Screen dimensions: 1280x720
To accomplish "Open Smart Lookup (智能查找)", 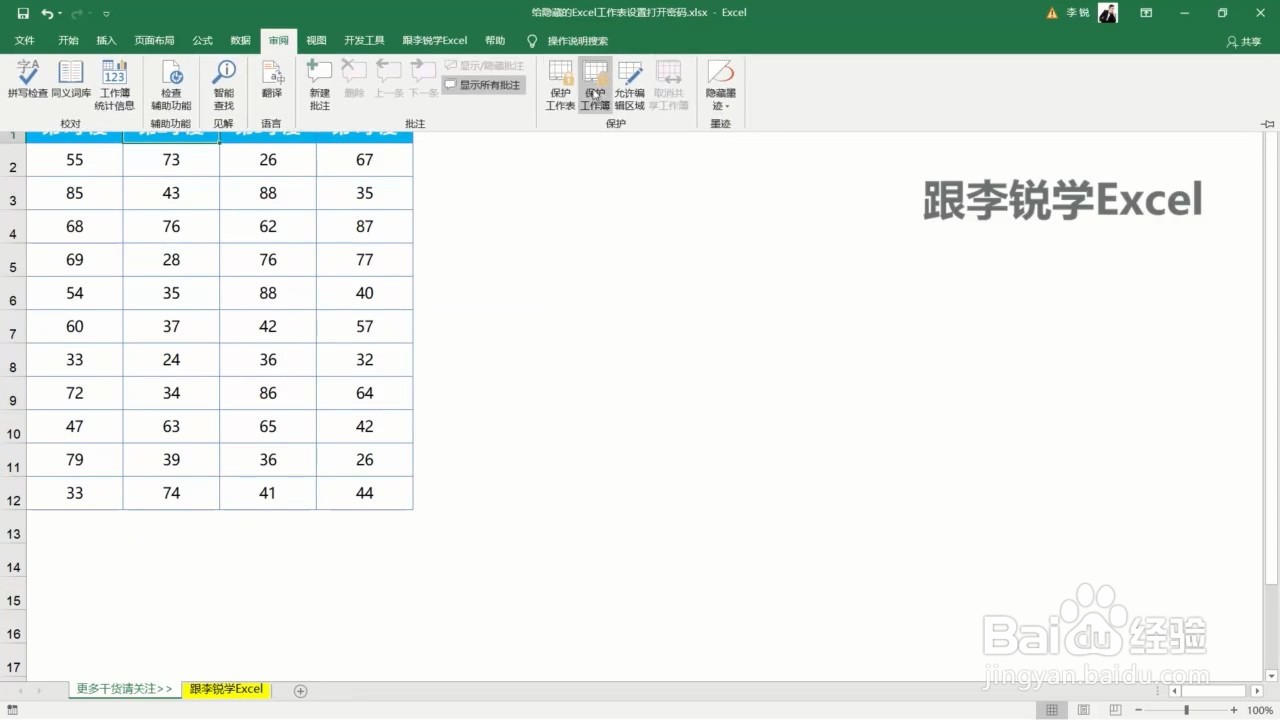I will 224,85.
